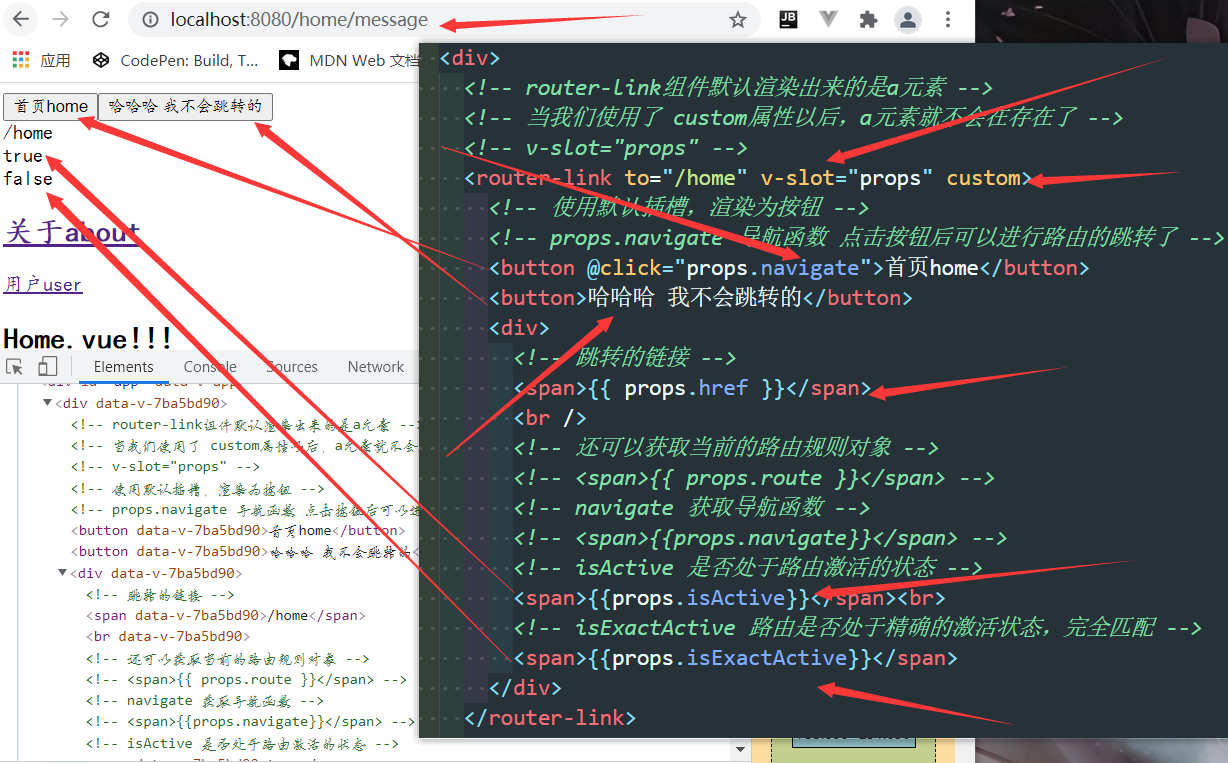Open the JetBrains JB extension
The height and width of the screenshot is (763, 1228).
pos(788,19)
